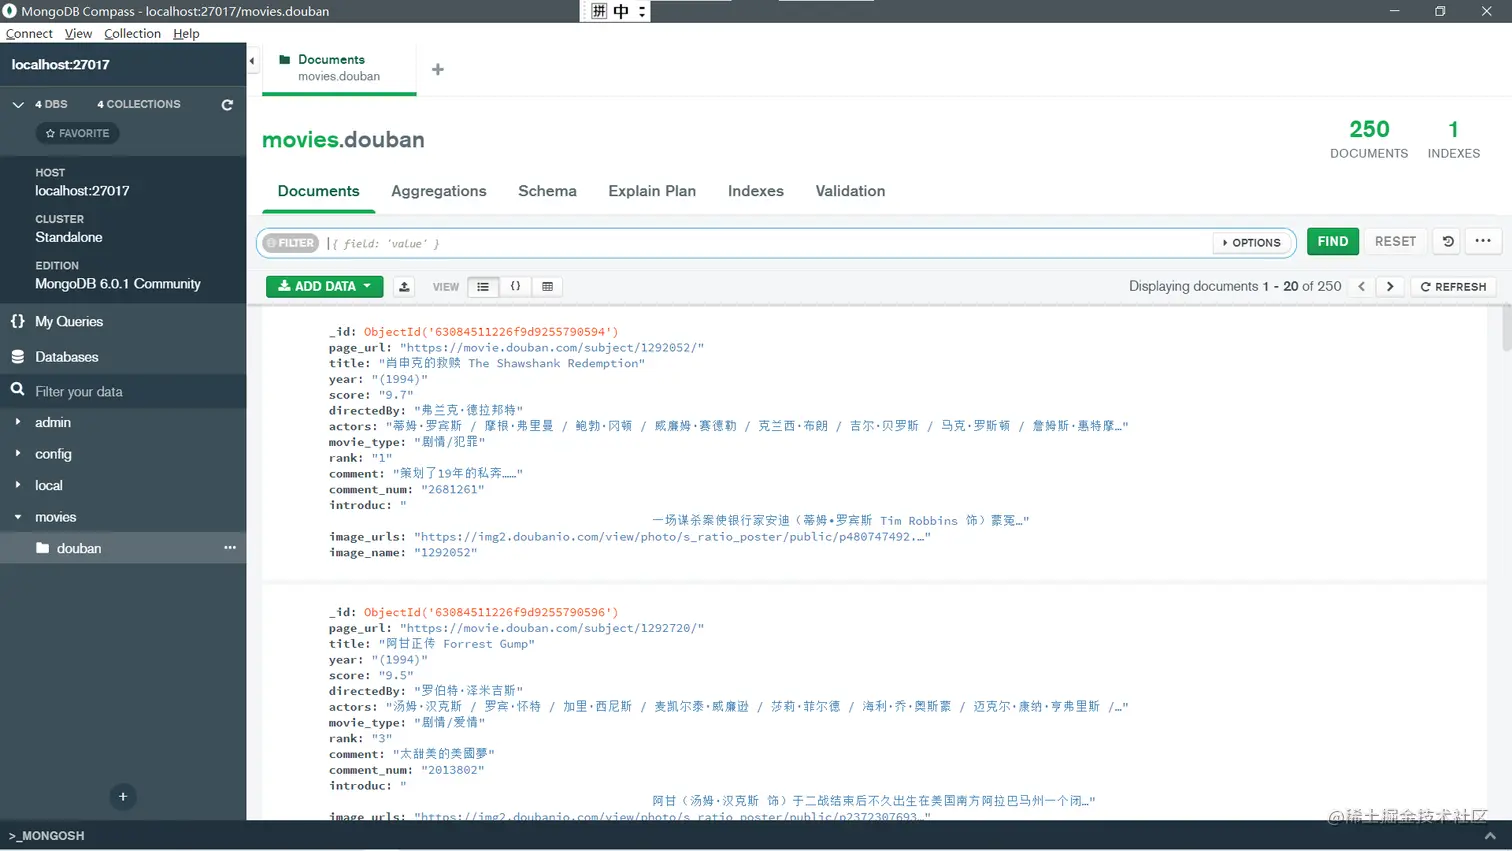Go to previous page of documents
The image size is (1512, 851).
[x=1361, y=287]
